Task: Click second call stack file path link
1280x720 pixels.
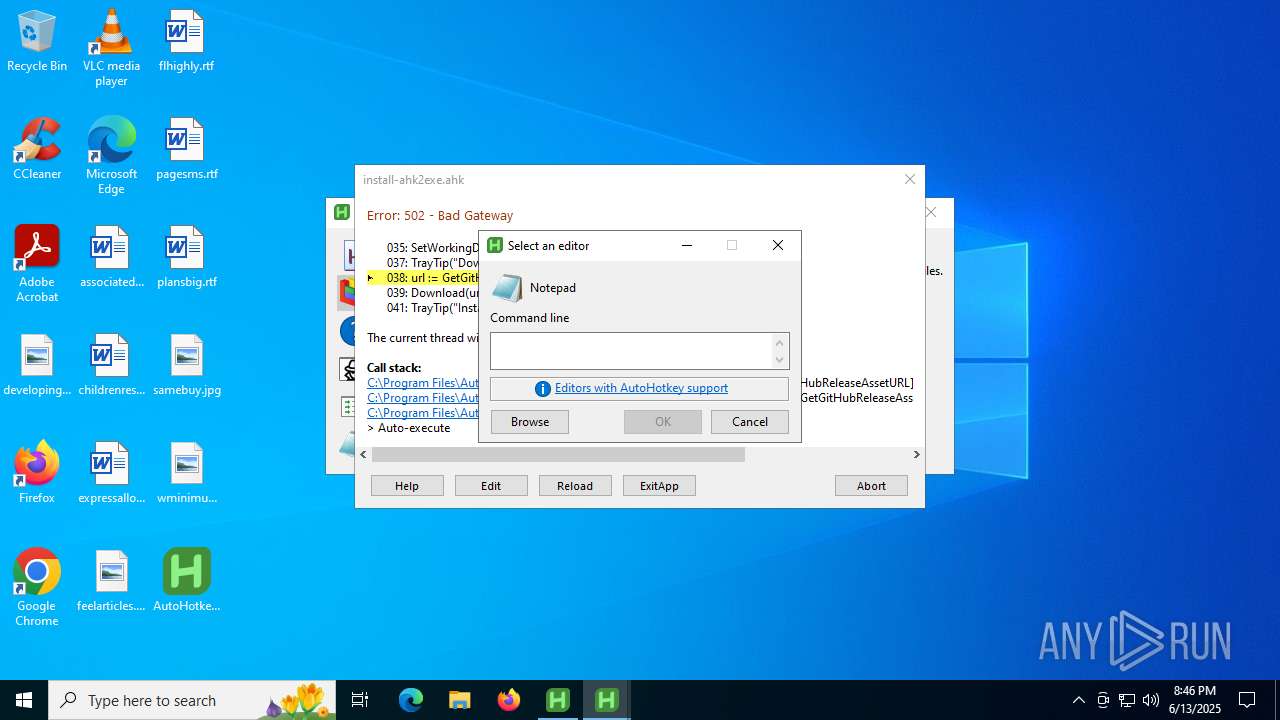Action: pos(422,398)
